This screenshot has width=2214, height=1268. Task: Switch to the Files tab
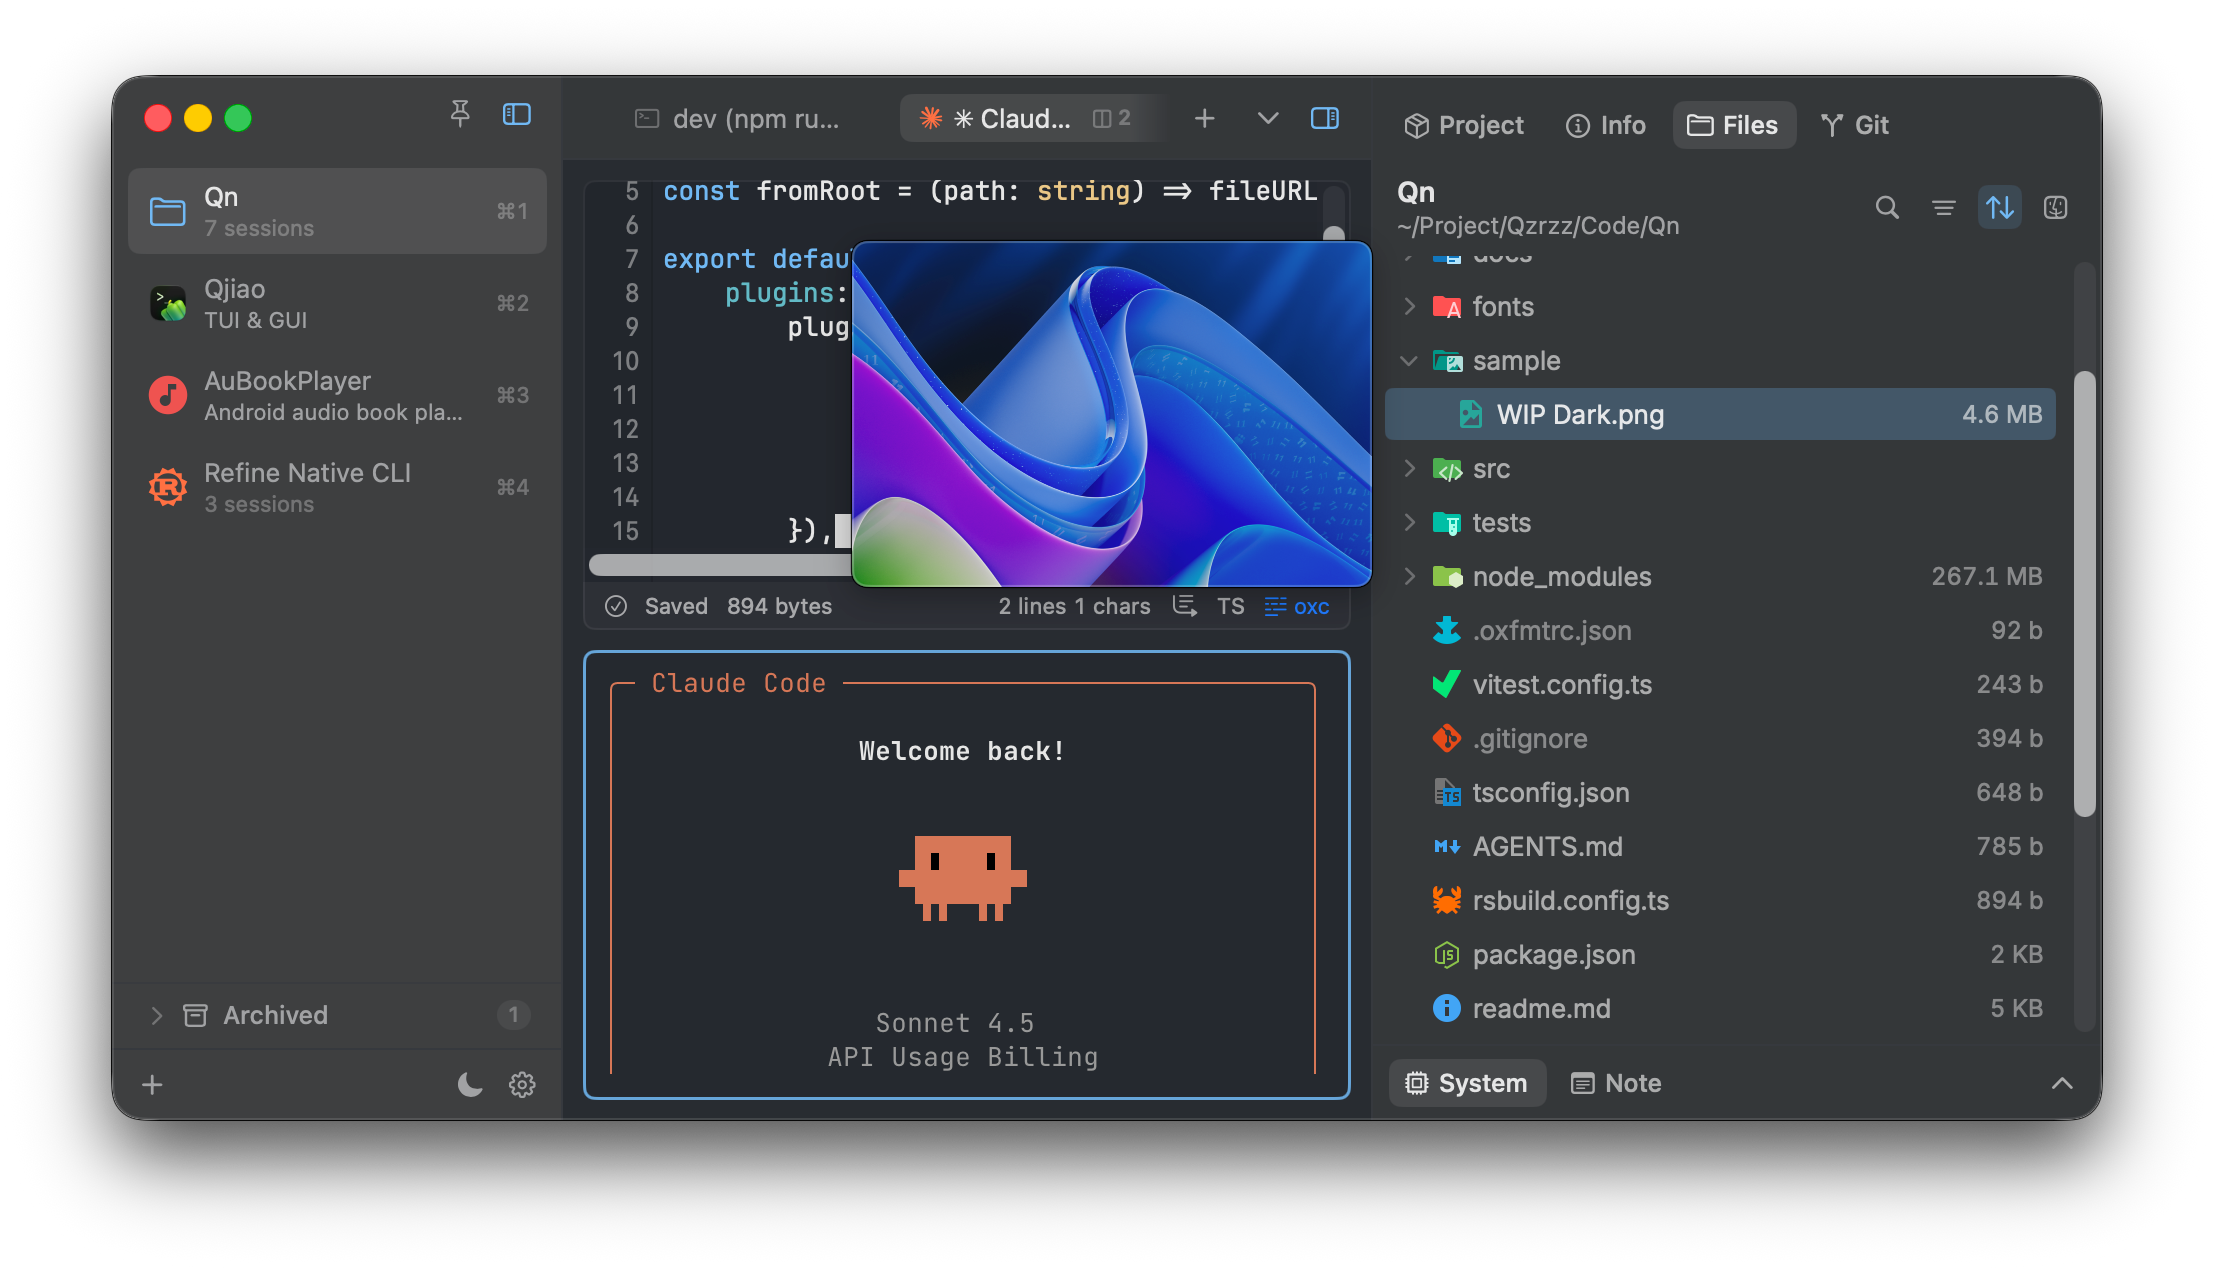(1733, 125)
